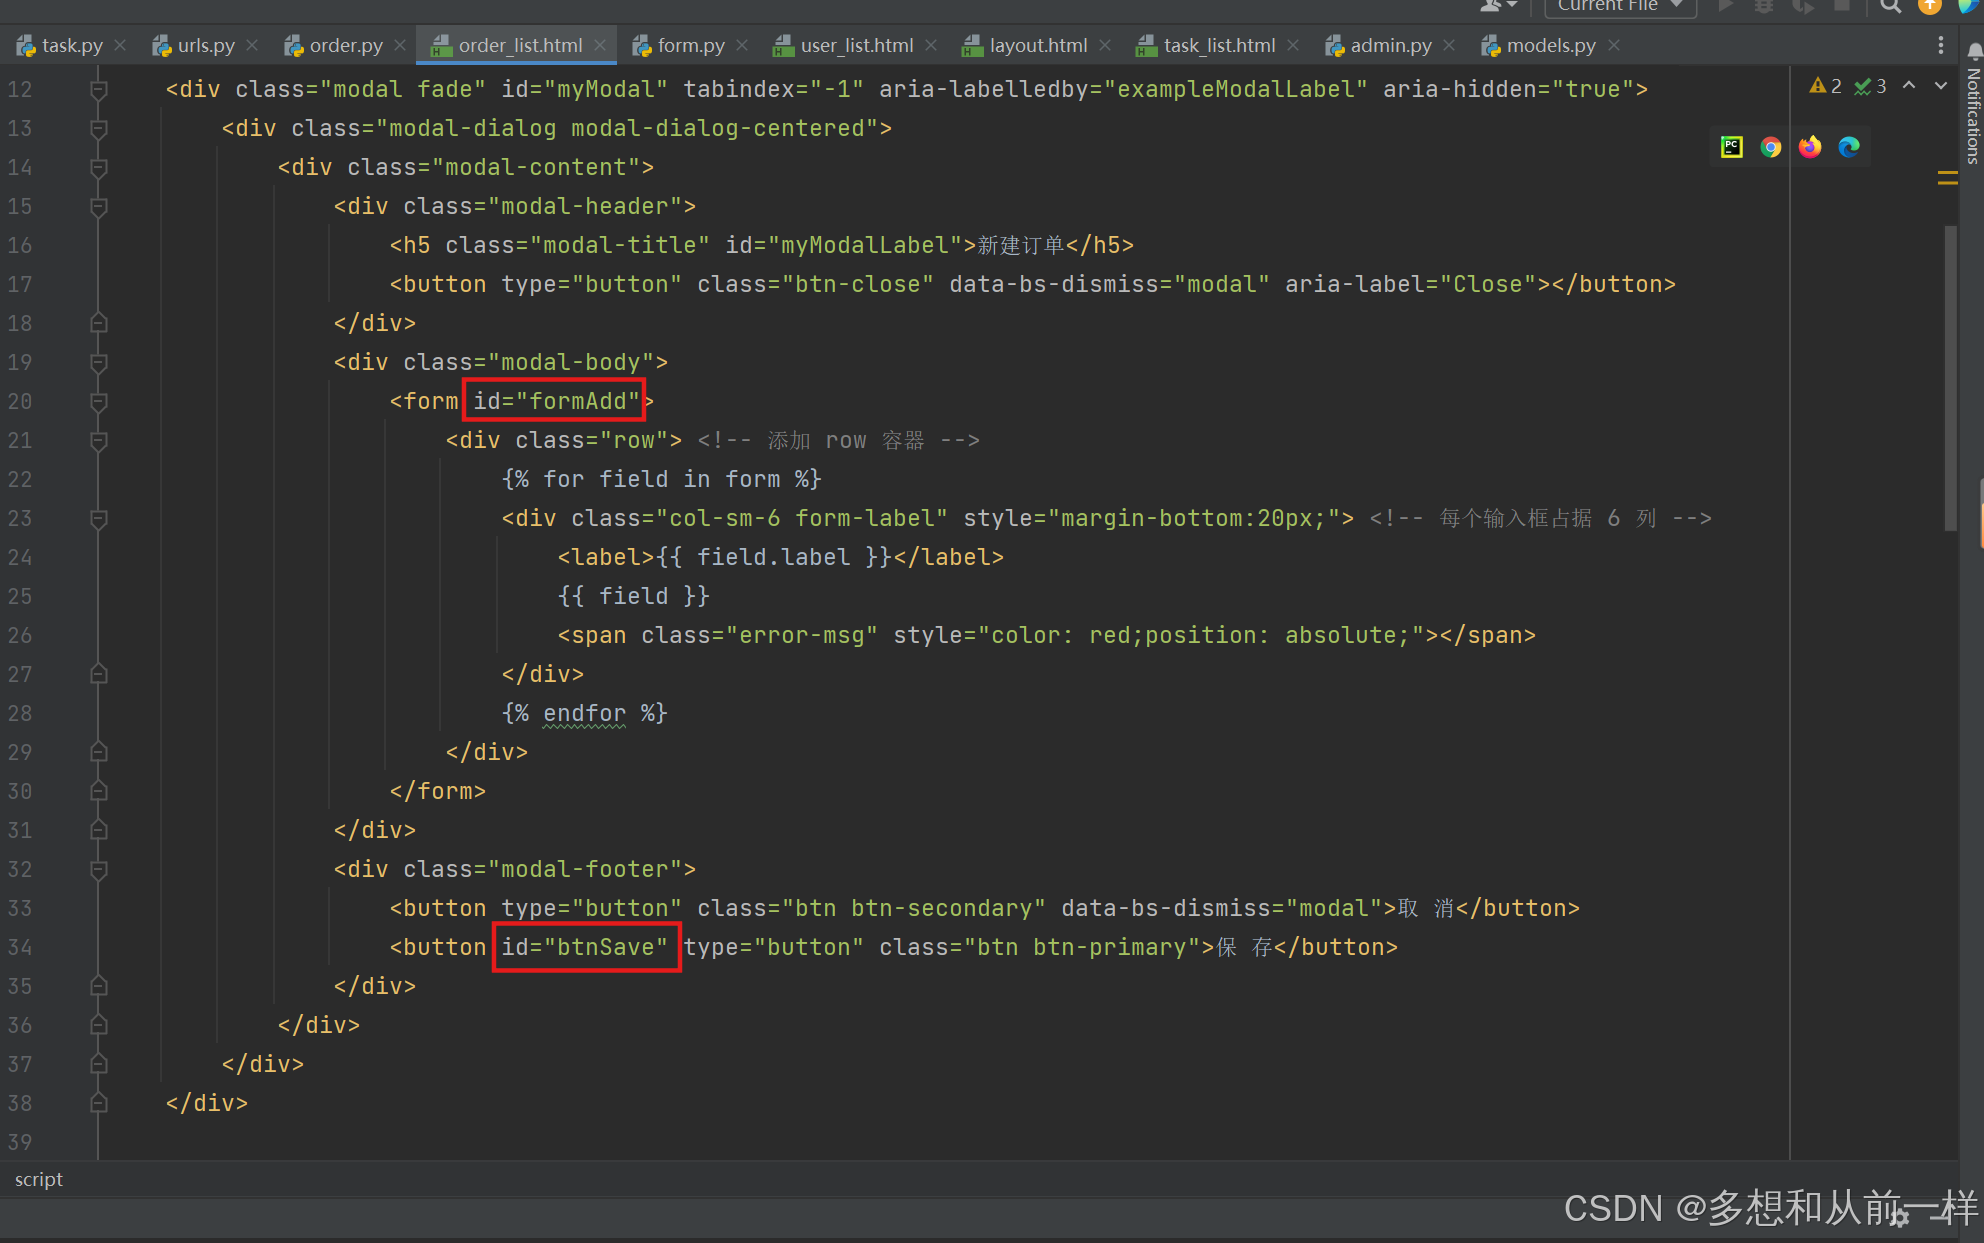Click the Search Everywhere magnifier icon

tap(1889, 6)
